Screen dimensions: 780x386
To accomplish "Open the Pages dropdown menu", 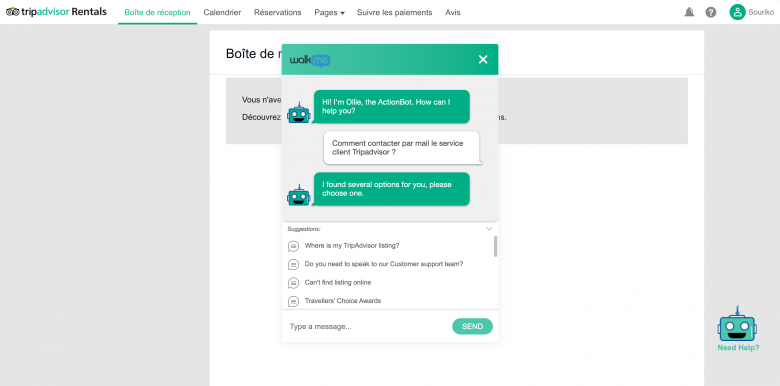I will click(329, 12).
